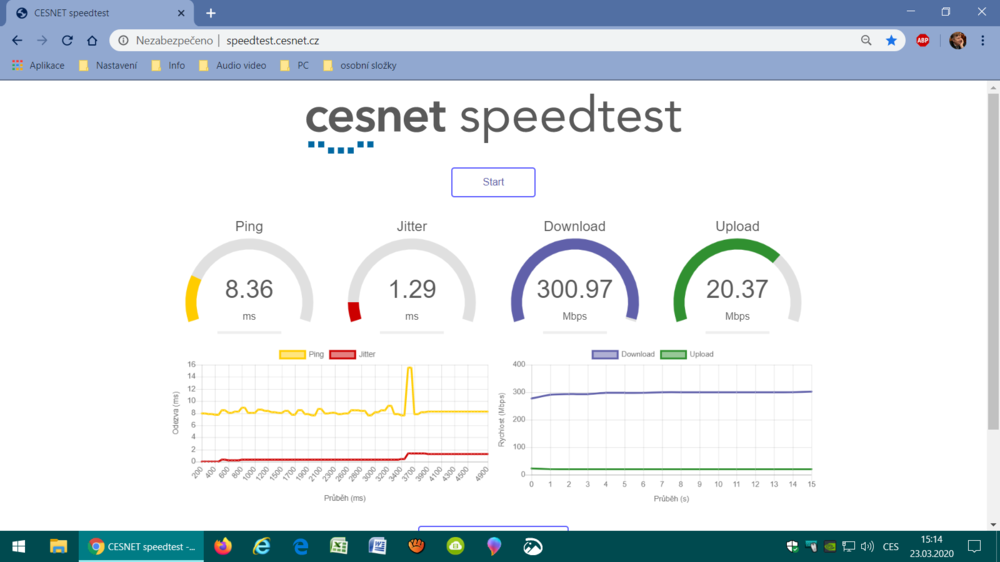Open a new browser tab

pyautogui.click(x=211, y=13)
